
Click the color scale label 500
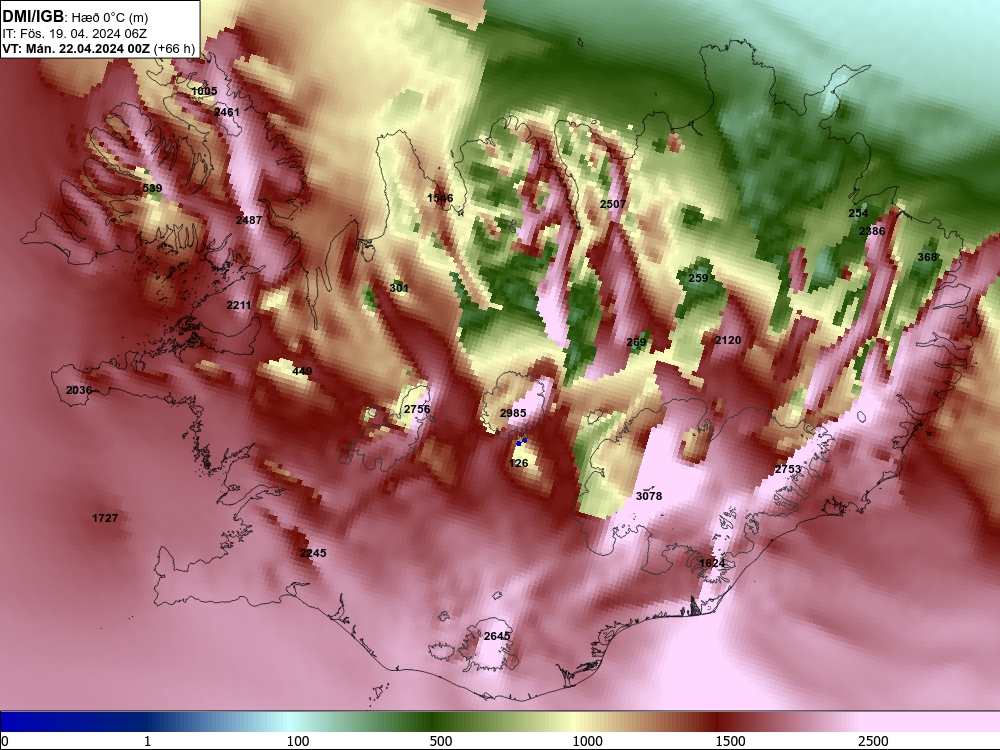pos(441,741)
